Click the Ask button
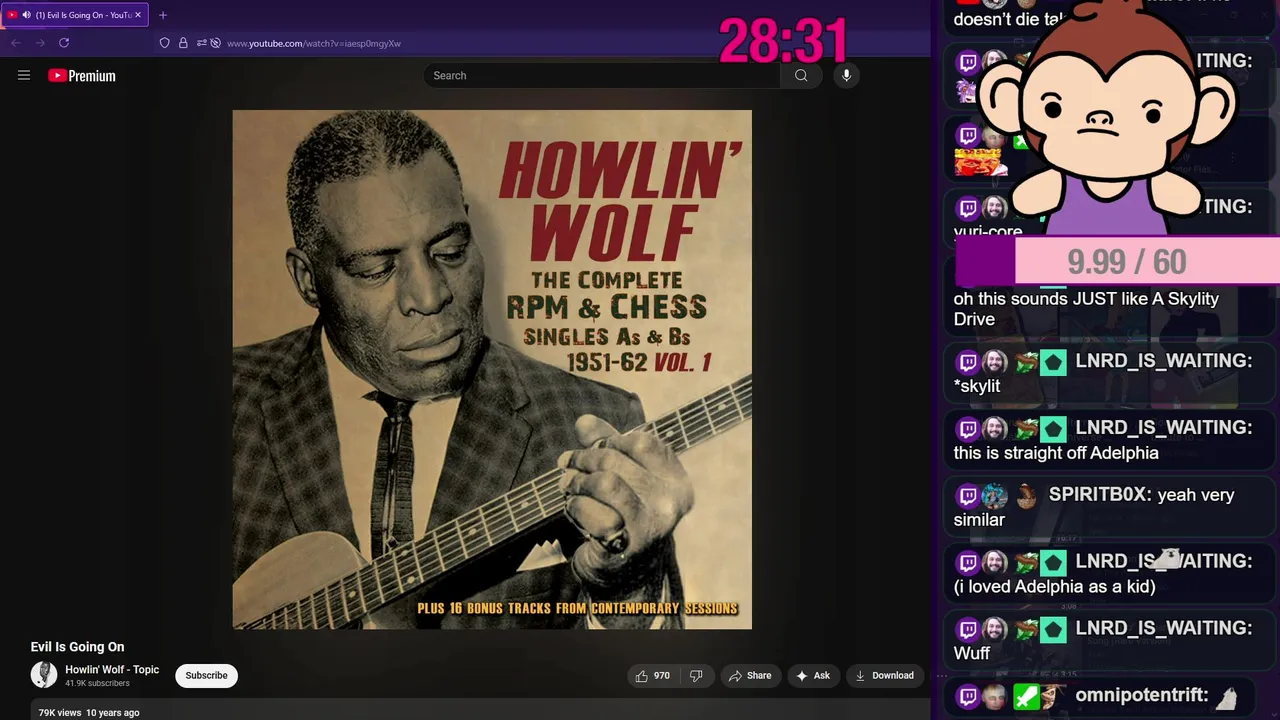This screenshot has width=1280, height=720. (x=813, y=676)
